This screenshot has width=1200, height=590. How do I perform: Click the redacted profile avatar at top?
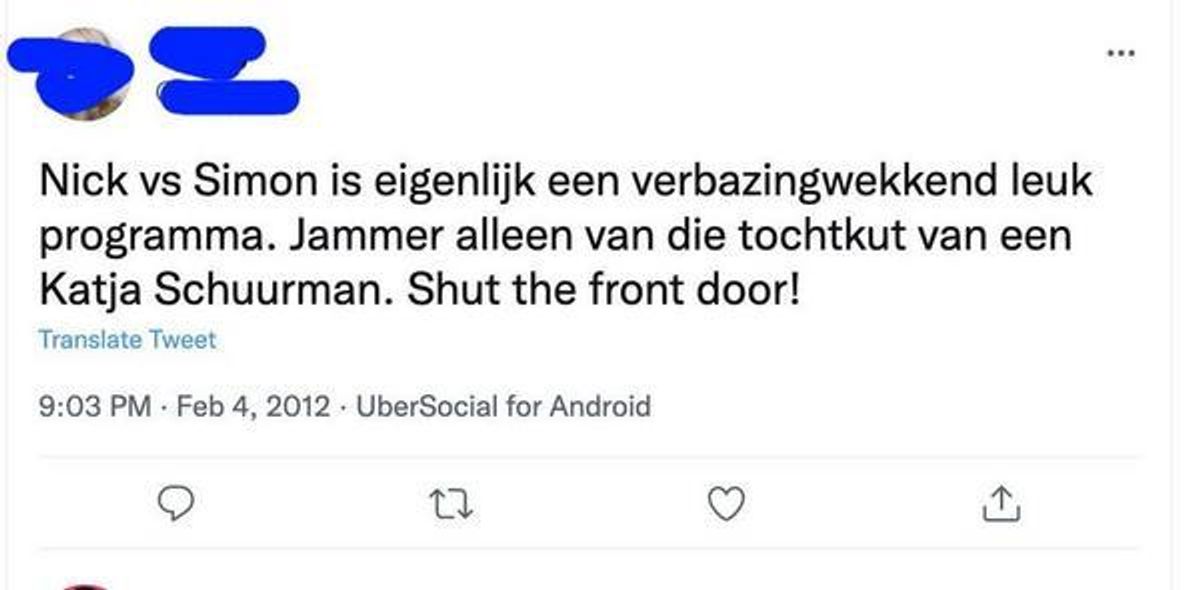point(90,73)
